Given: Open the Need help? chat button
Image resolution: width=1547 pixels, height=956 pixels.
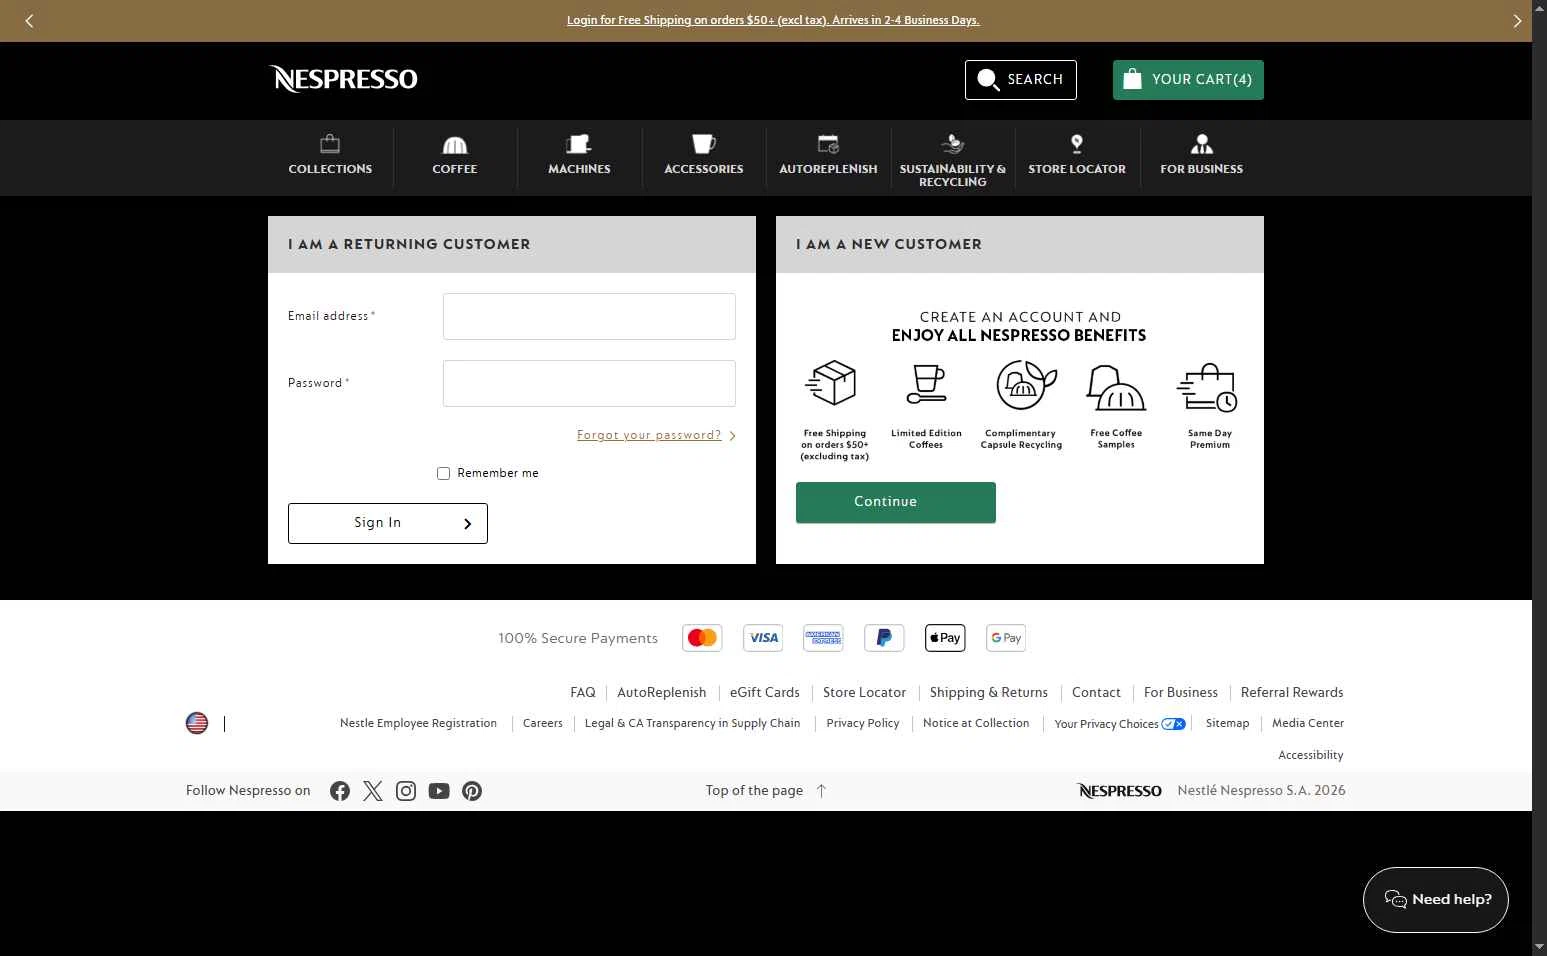Looking at the screenshot, I should (x=1436, y=900).
